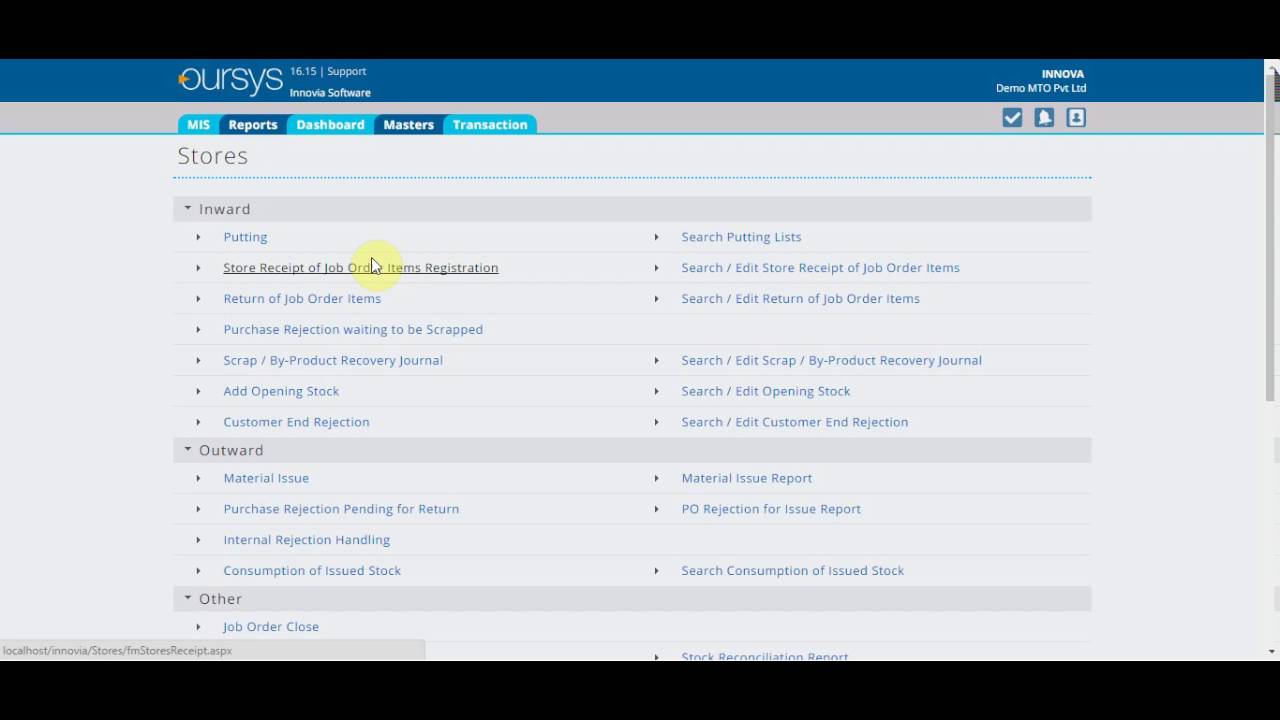The width and height of the screenshot is (1280, 720).
Task: Open the Job Order Close link
Action: coord(271,627)
